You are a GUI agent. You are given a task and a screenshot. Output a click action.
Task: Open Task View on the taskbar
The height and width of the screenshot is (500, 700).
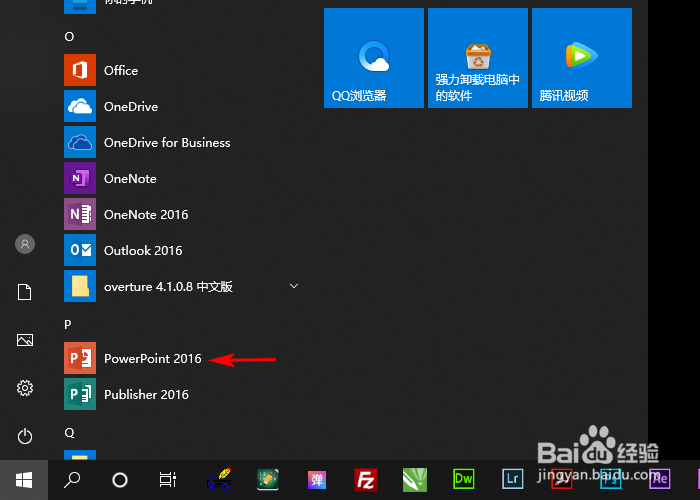(168, 480)
